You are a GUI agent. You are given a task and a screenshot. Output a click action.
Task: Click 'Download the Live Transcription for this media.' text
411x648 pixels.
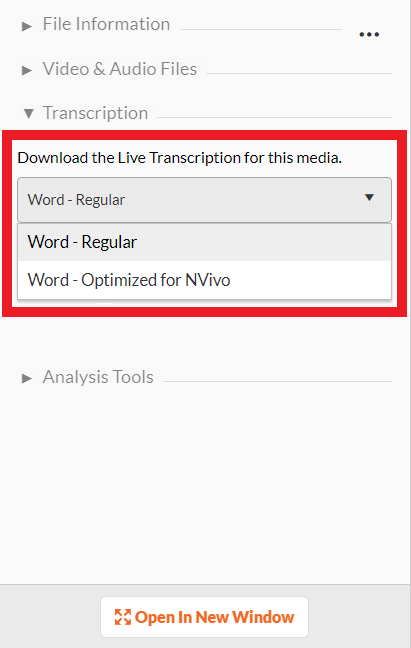click(x=180, y=158)
